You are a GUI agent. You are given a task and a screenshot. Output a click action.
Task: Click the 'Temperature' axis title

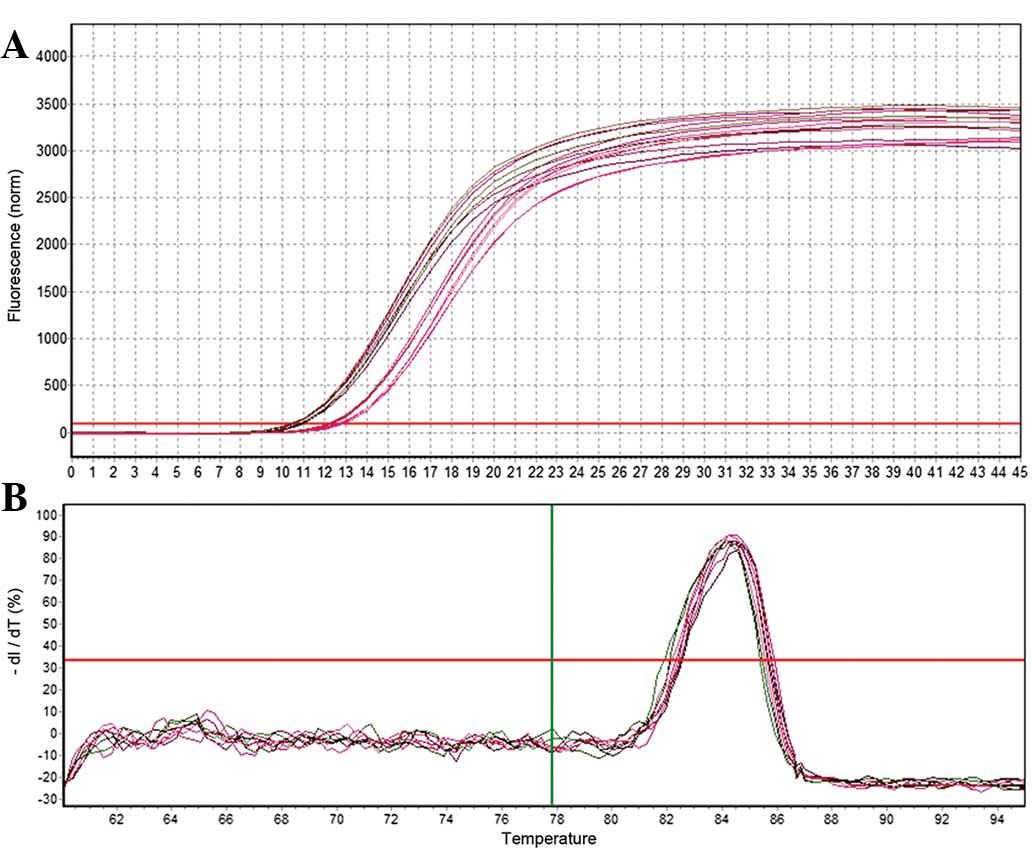point(548,838)
